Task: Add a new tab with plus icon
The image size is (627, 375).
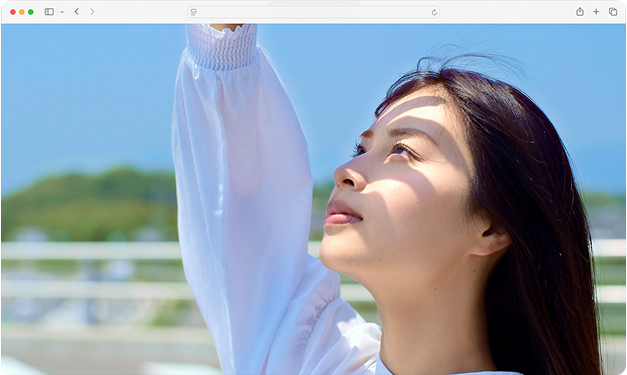Action: 596,12
